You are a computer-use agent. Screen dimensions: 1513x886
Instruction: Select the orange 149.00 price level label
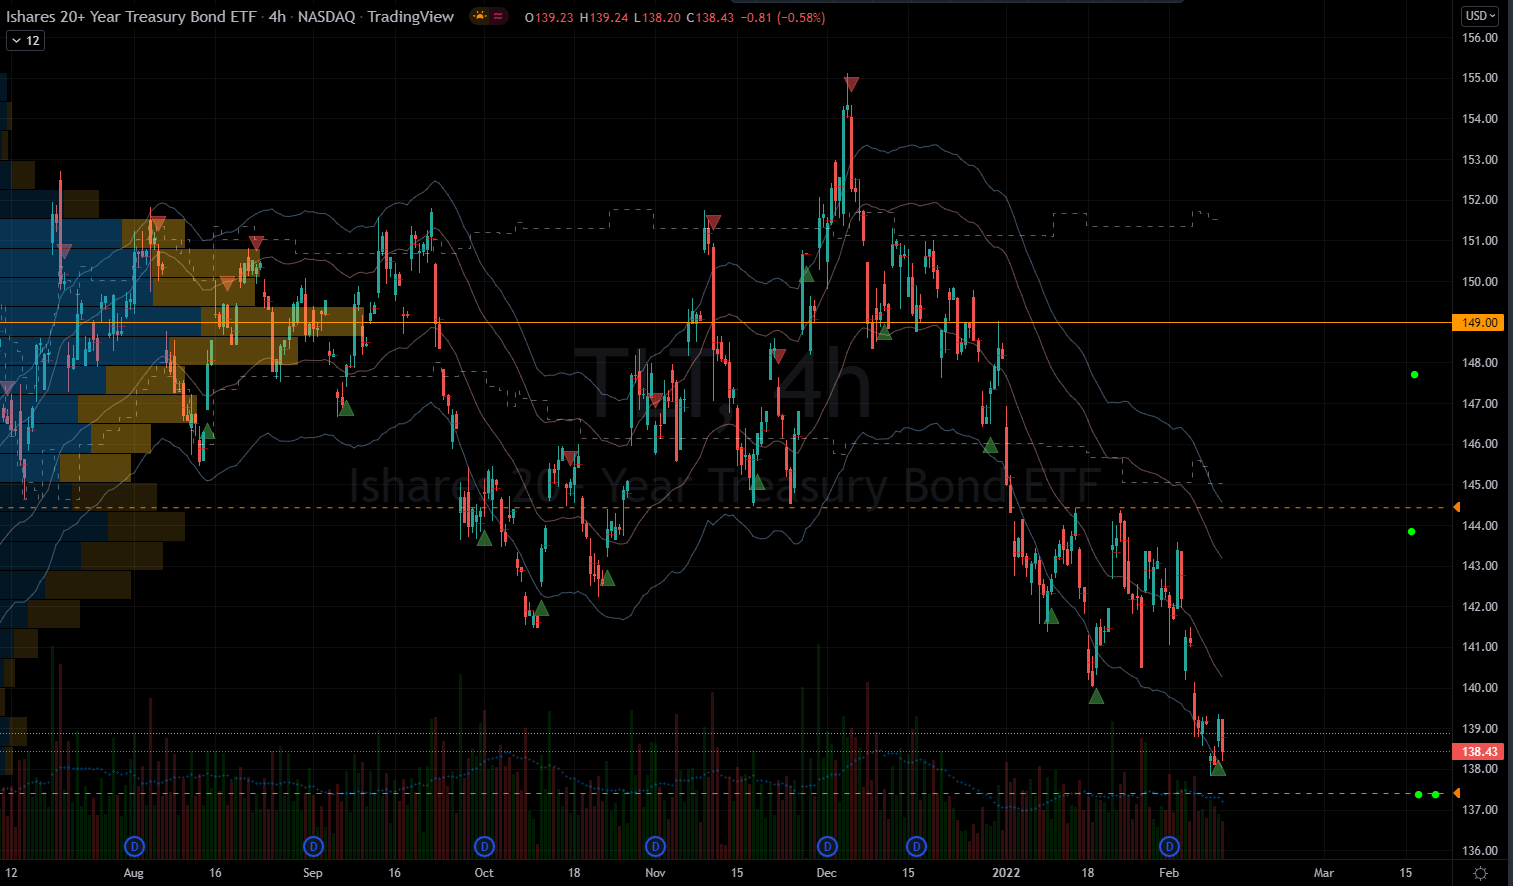[x=1479, y=323]
